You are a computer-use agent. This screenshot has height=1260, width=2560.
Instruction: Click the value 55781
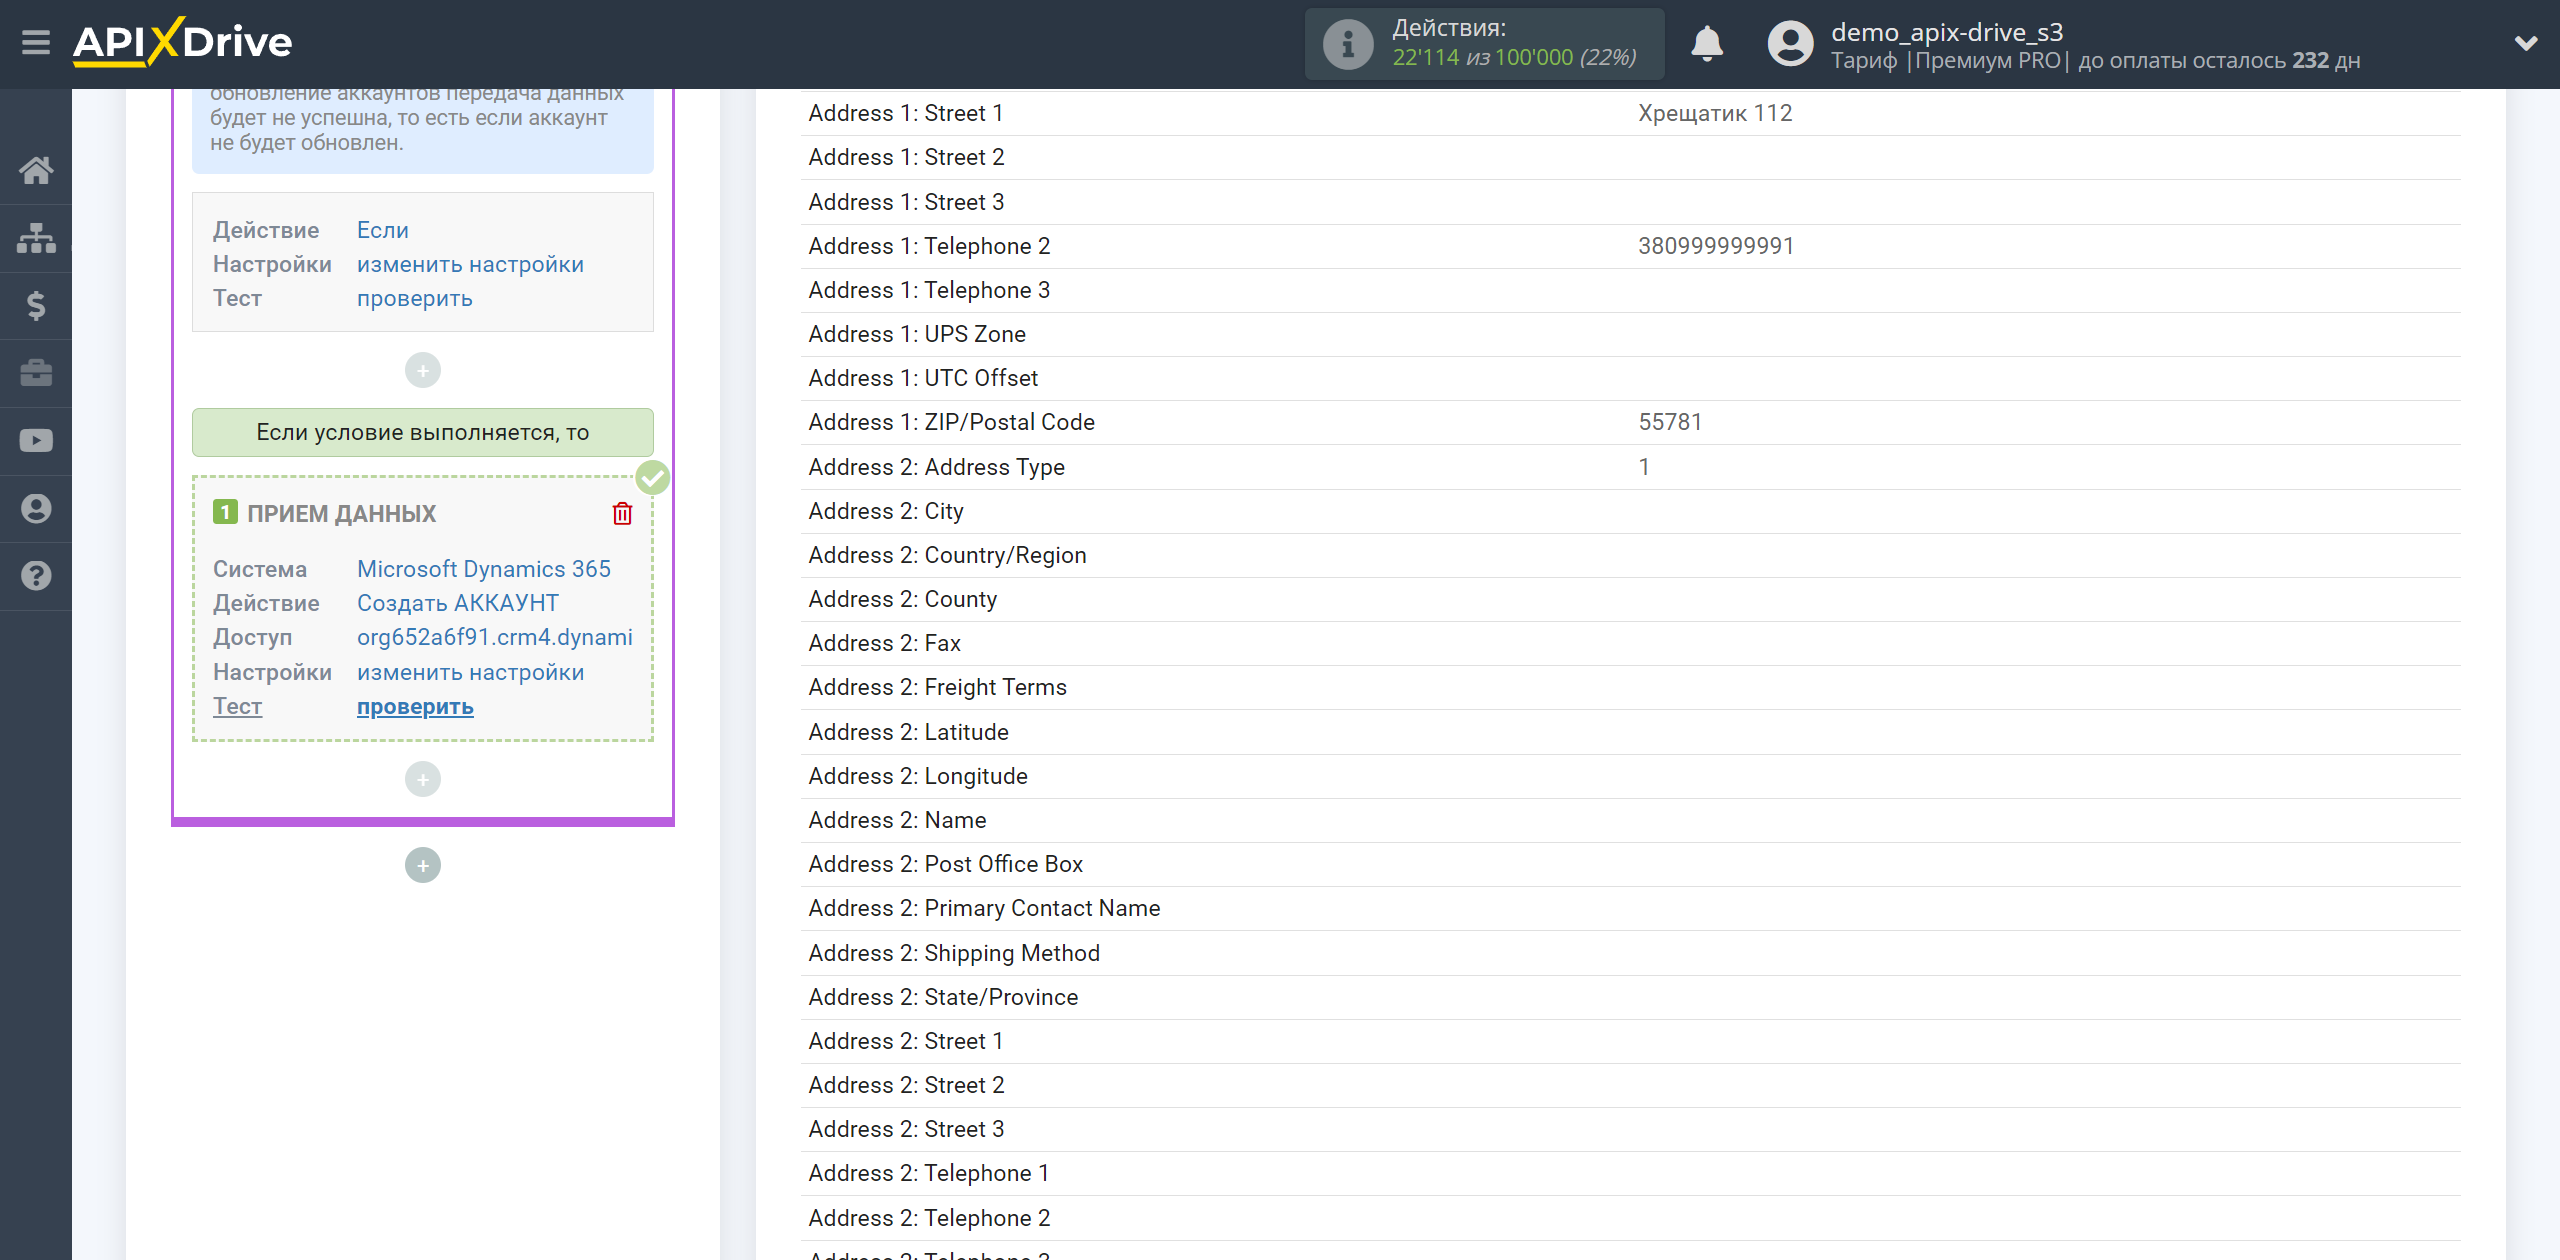[1670, 422]
